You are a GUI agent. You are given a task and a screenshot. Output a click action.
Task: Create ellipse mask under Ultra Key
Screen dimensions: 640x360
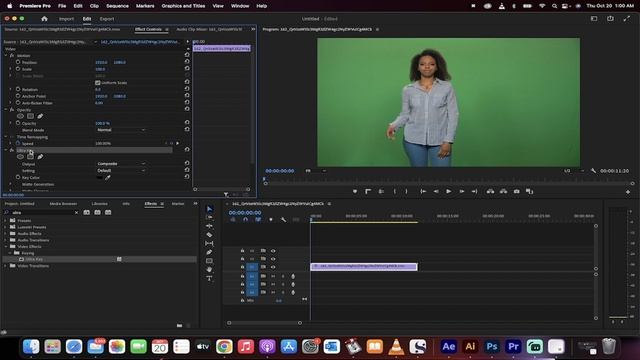20,157
